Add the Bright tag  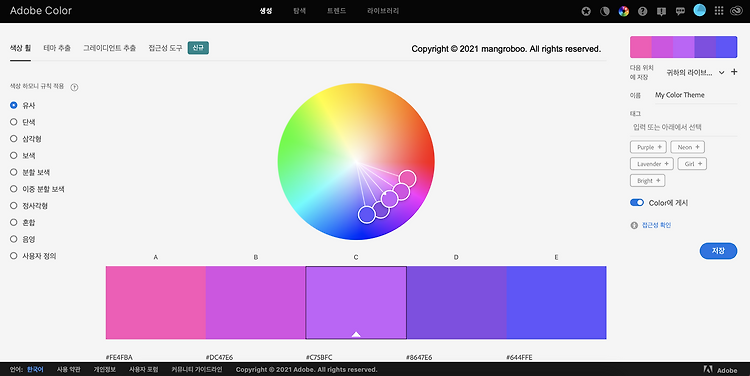click(x=648, y=180)
